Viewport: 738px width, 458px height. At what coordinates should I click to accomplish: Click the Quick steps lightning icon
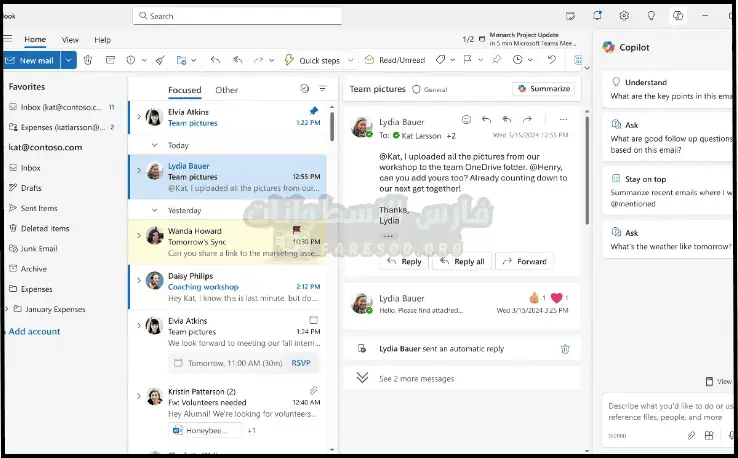tap(289, 60)
